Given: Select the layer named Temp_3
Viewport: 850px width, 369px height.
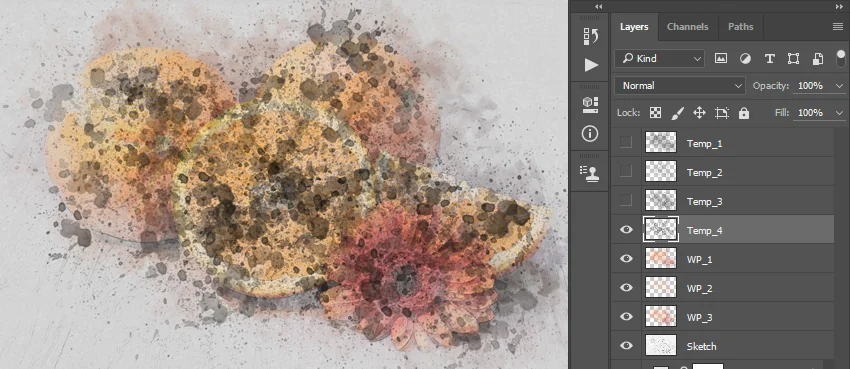Looking at the screenshot, I should 704,202.
